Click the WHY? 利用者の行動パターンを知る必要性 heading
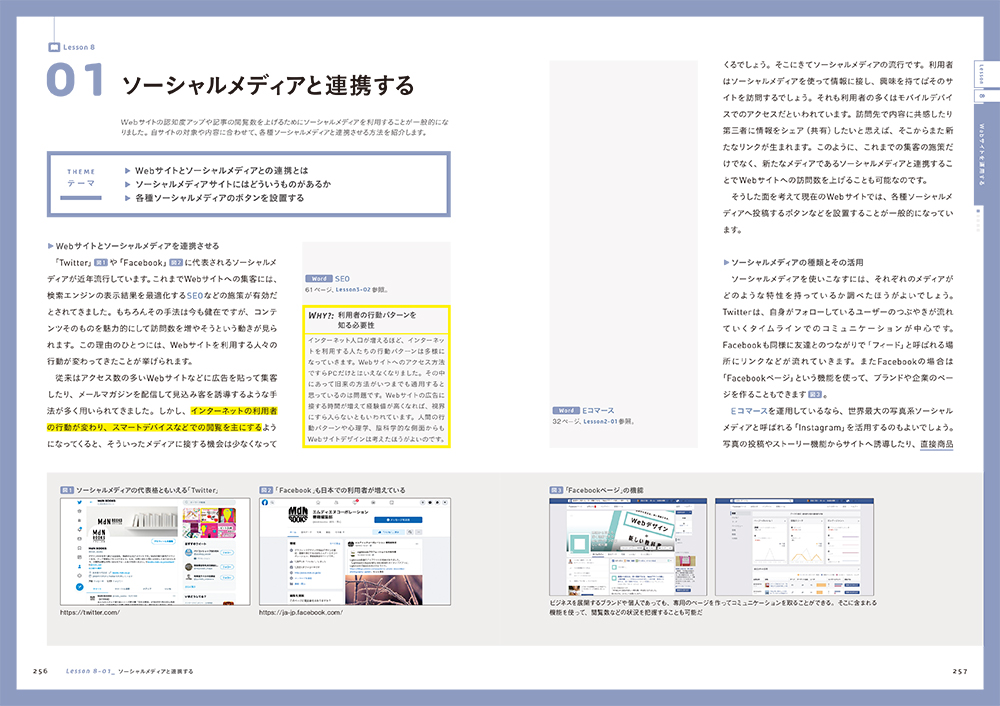Screen dimensions: 1000x706 (363, 320)
